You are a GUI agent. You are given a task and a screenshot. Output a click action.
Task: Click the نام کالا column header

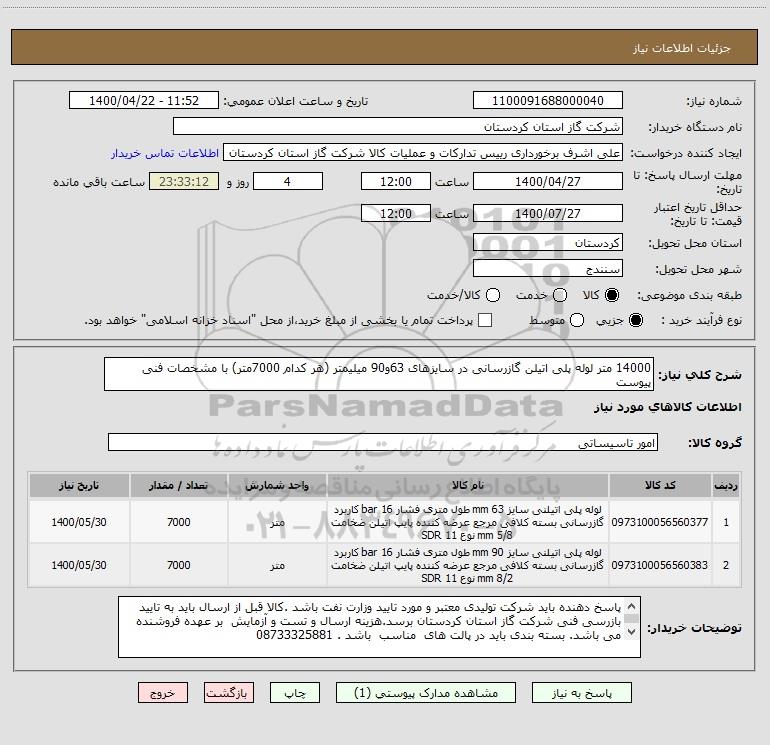[468, 485]
